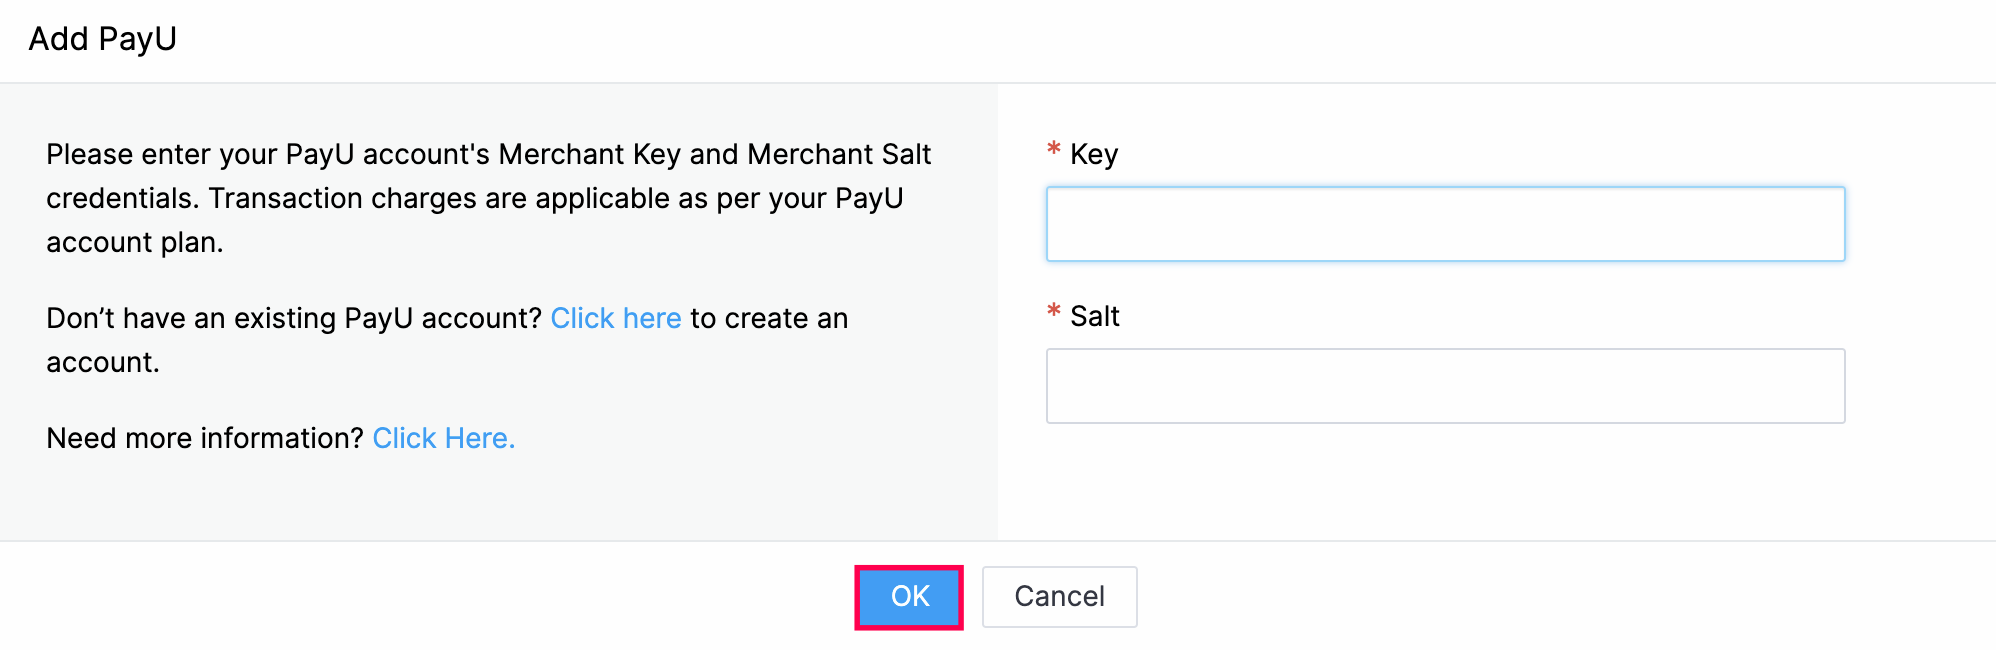Click the OK button
The height and width of the screenshot is (650, 1996).
[909, 597]
